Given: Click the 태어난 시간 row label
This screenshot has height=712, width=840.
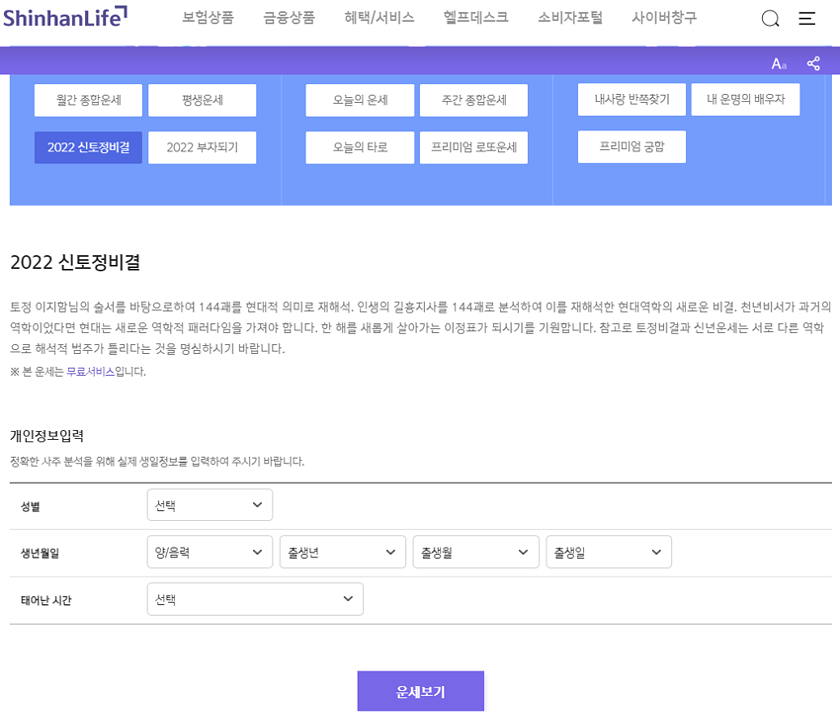Looking at the screenshot, I should (46, 601).
